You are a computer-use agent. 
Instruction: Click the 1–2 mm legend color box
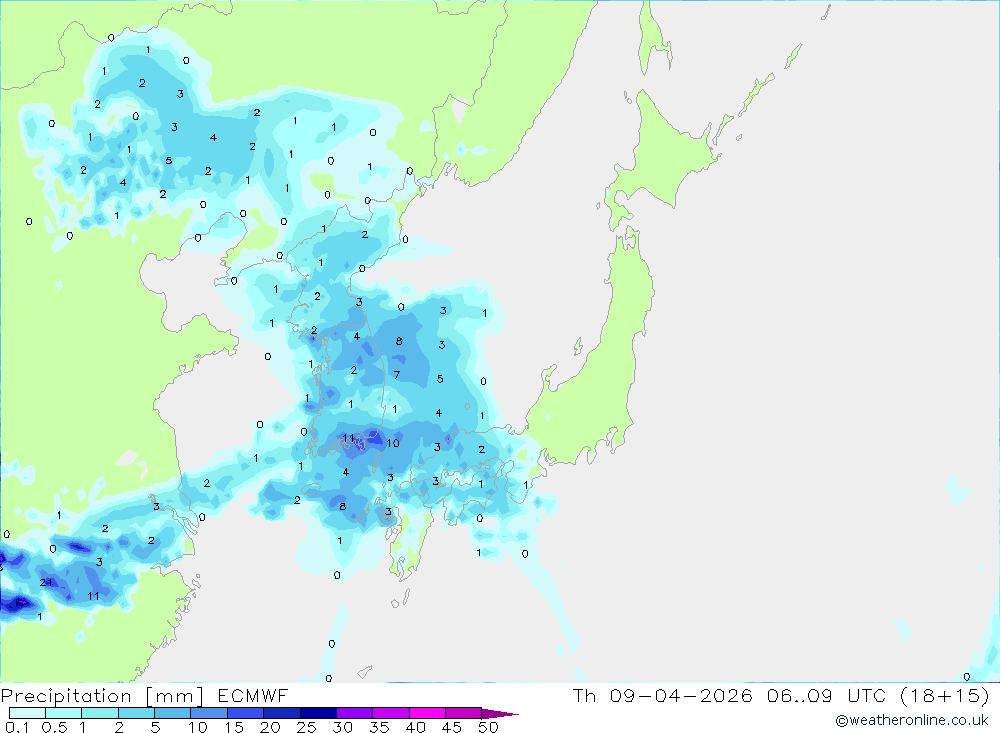[x=99, y=713]
